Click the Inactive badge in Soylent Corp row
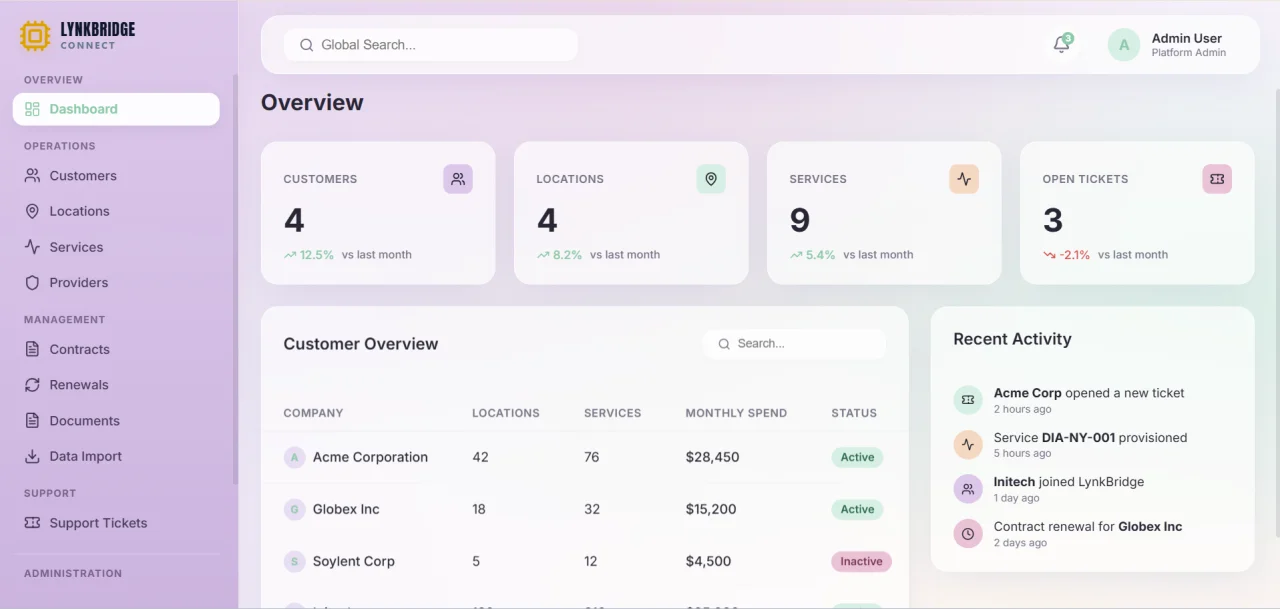Image resolution: width=1280 pixels, height=609 pixels. [861, 562]
